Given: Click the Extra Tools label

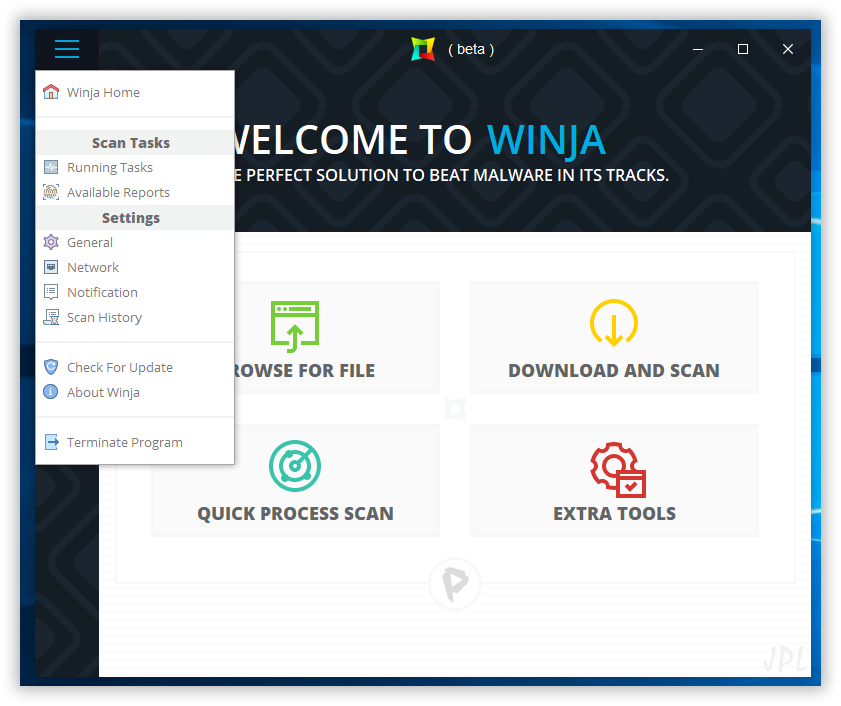Looking at the screenshot, I should [615, 514].
